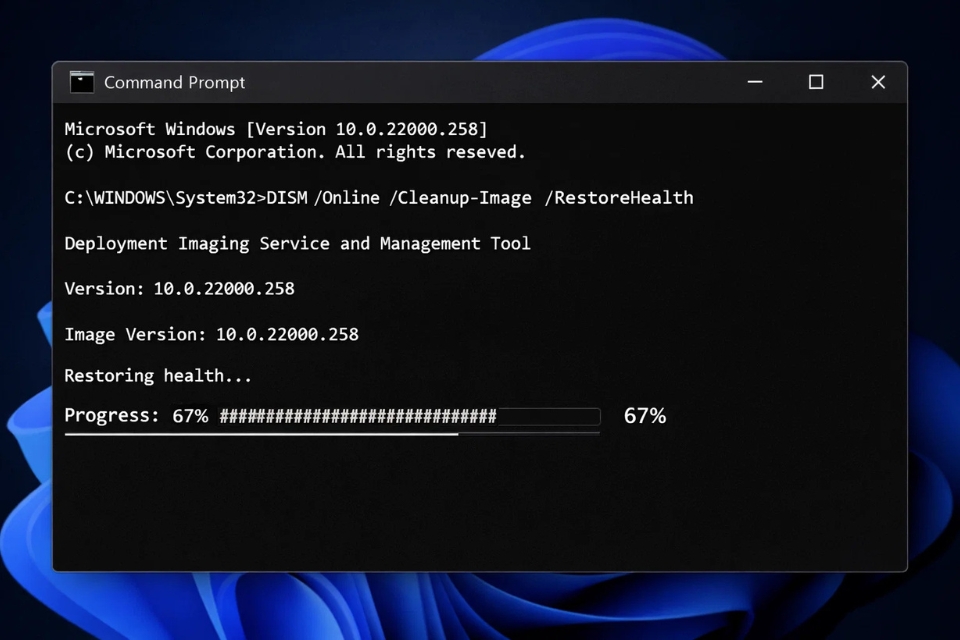Minimize the Command Prompt window
Viewport: 960px width, 640px height.
click(755, 82)
